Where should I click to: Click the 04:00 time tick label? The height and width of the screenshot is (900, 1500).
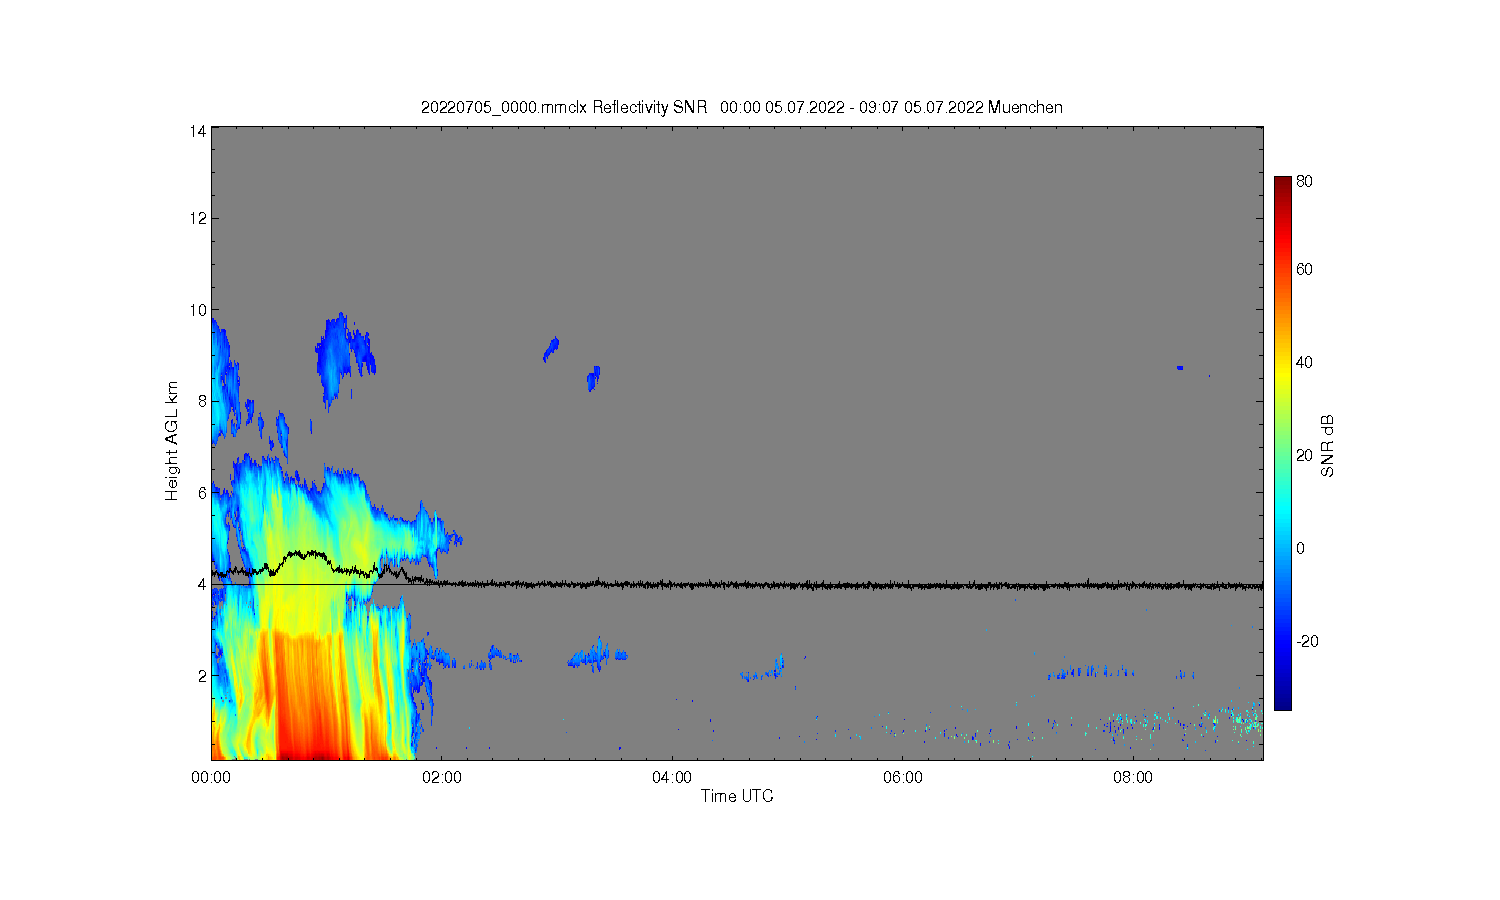(x=672, y=777)
